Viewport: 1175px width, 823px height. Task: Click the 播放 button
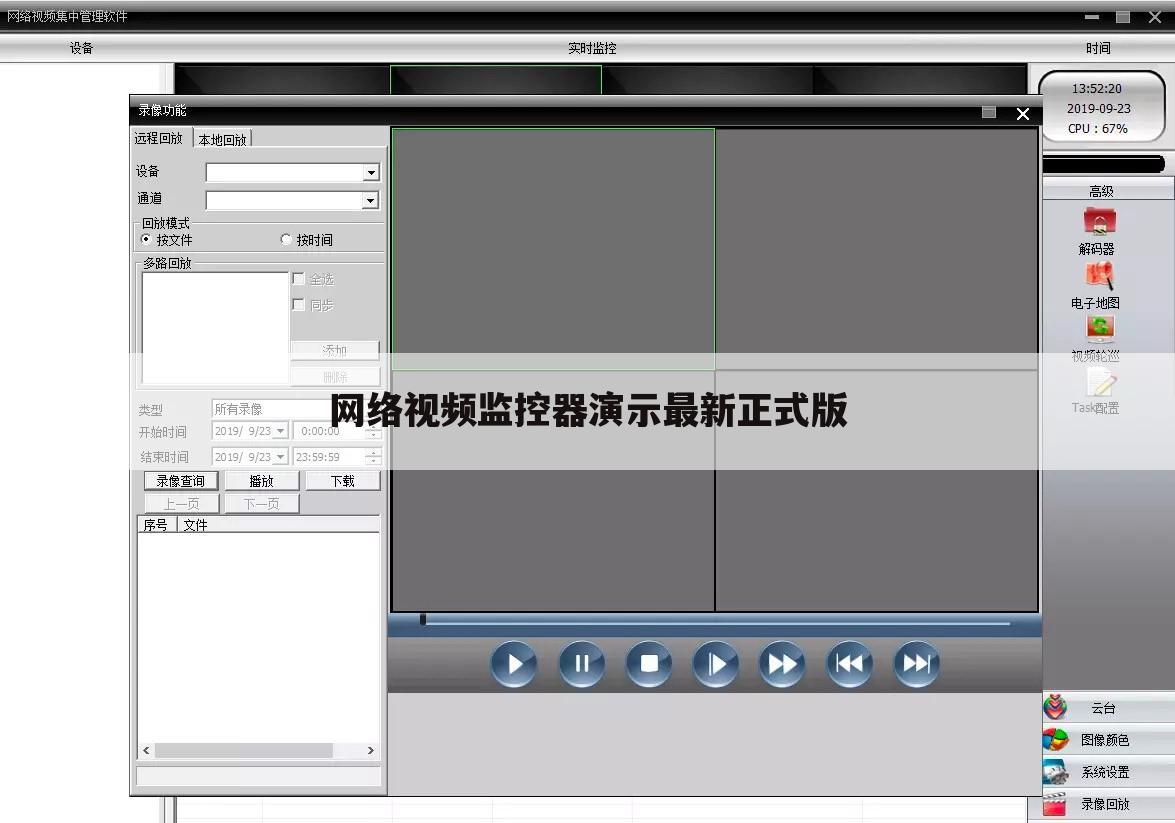pos(262,480)
